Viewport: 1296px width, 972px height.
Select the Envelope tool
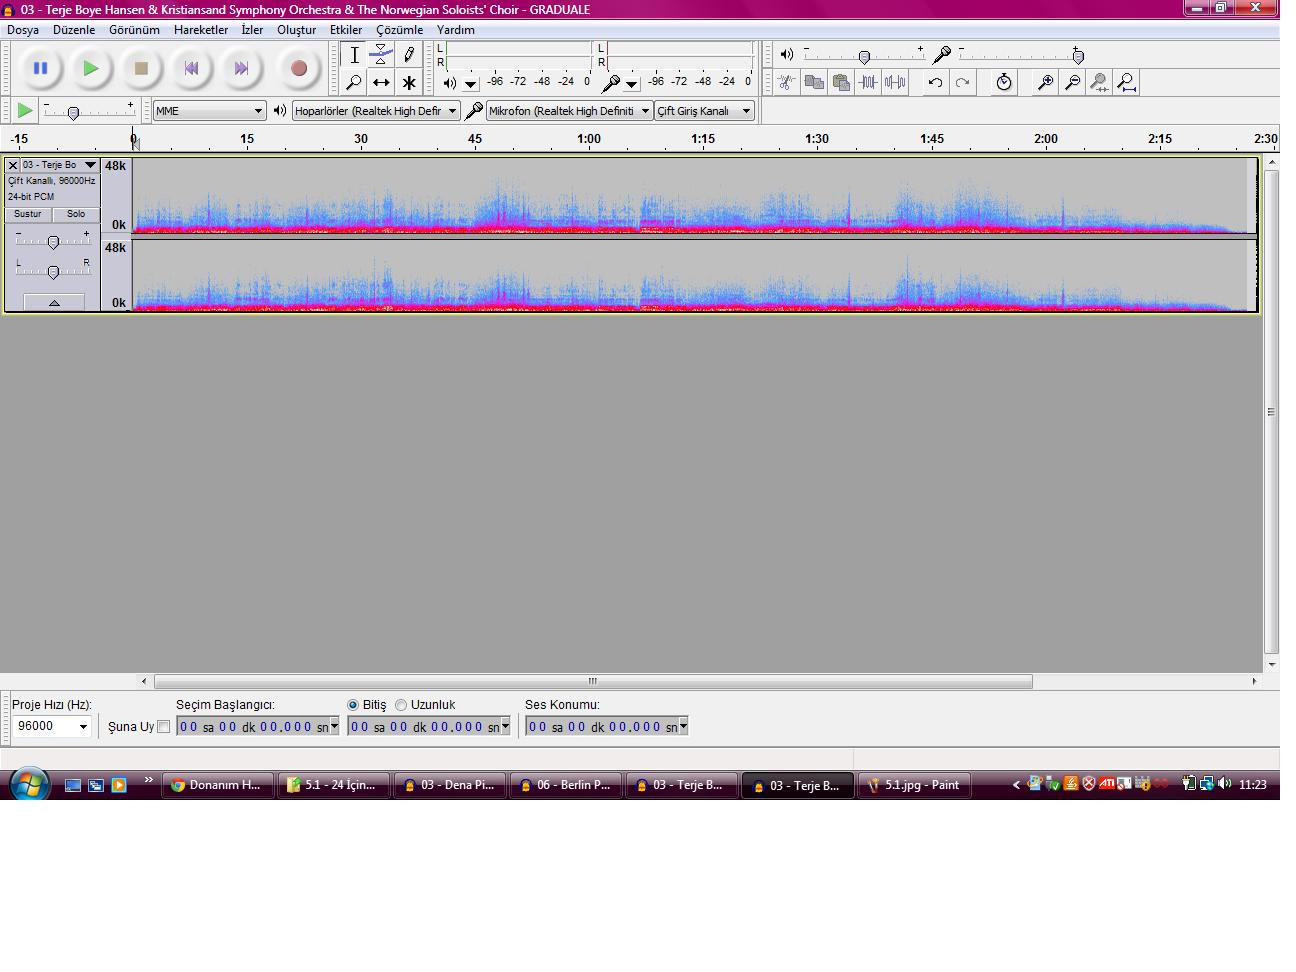pyautogui.click(x=381, y=55)
